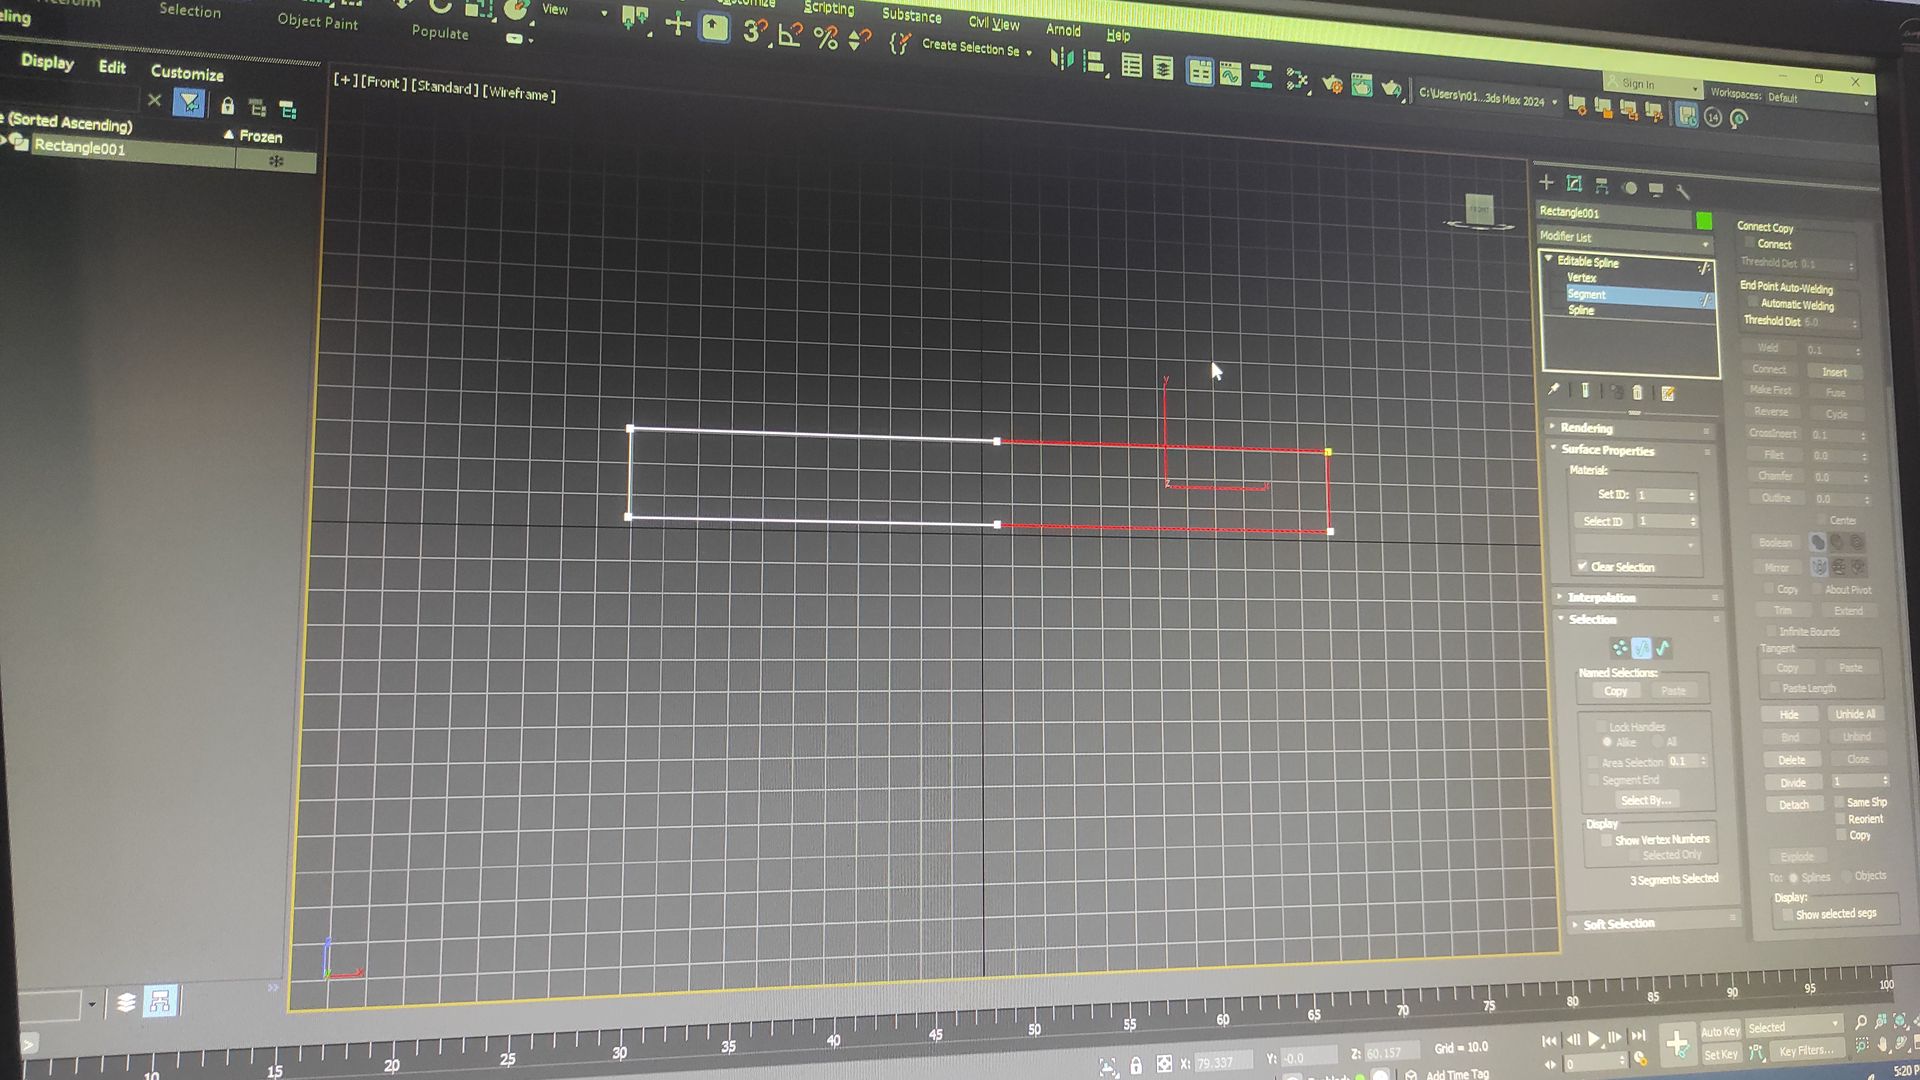Image resolution: width=1920 pixels, height=1080 pixels.
Task: Open the Workspaces Default dropdown
Action: [x=1817, y=99]
